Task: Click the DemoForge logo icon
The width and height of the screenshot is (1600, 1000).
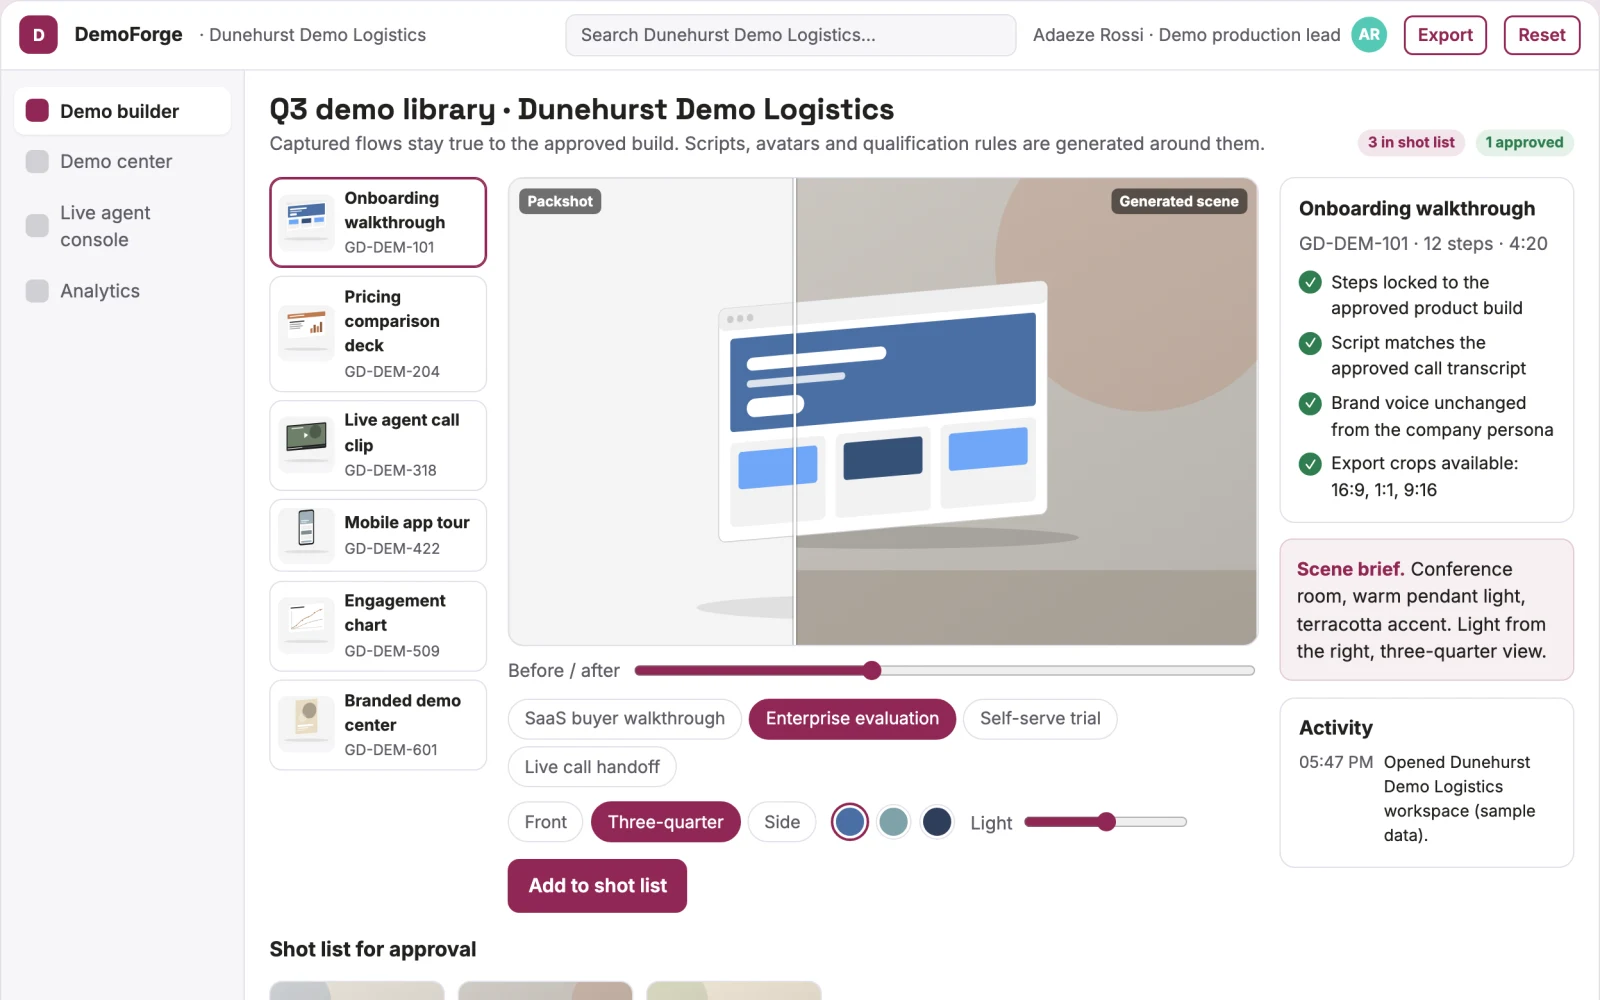Action: point(38,35)
